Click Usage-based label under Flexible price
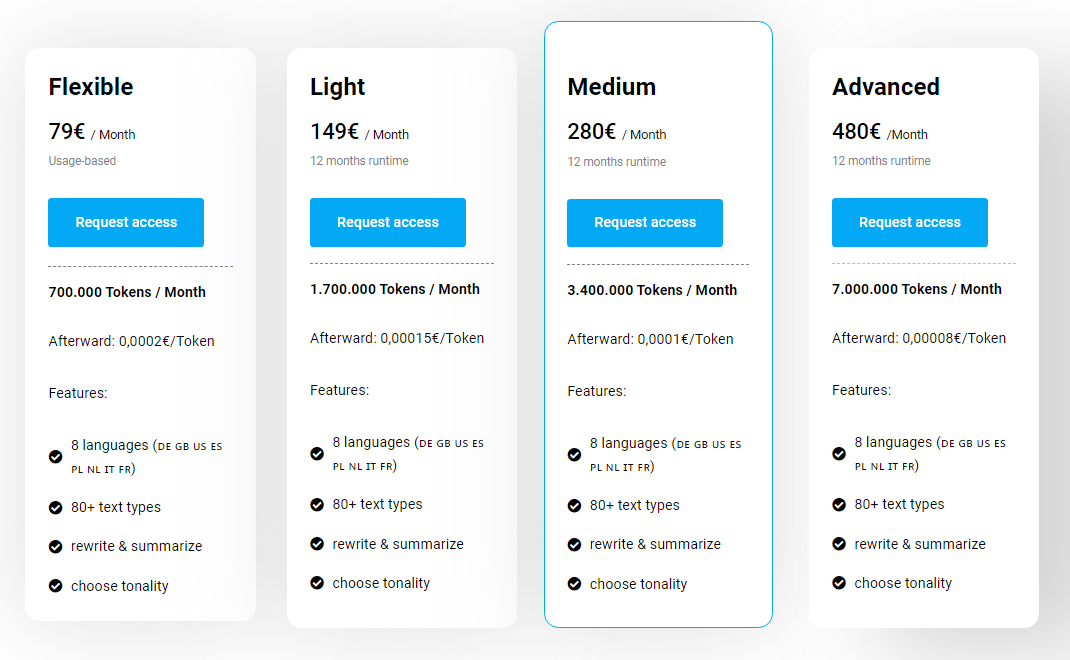This screenshot has height=660, width=1070. (82, 161)
